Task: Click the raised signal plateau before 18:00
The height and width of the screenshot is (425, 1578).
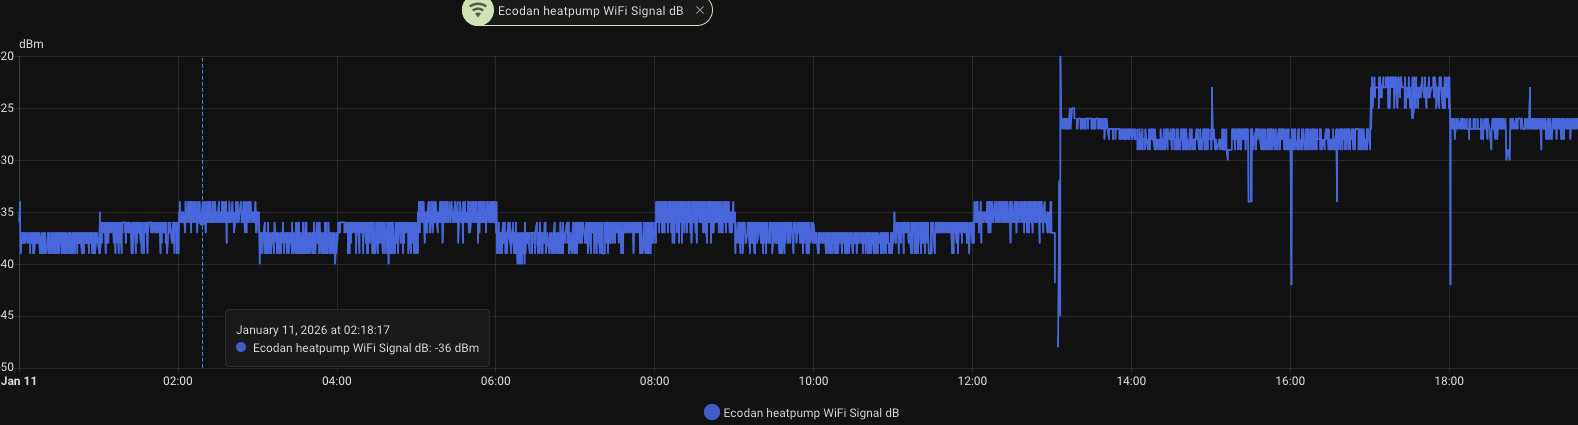Action: point(1410,92)
